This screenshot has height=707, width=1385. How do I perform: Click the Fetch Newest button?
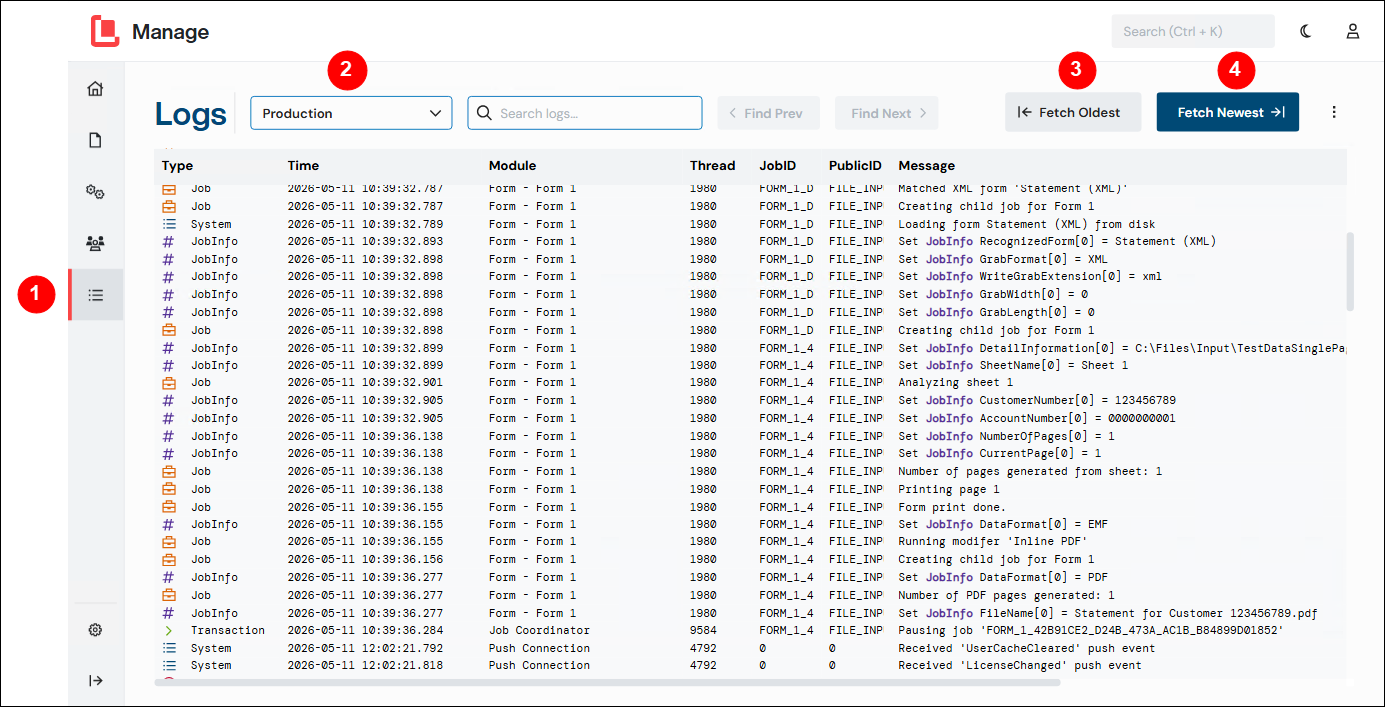click(x=1228, y=112)
